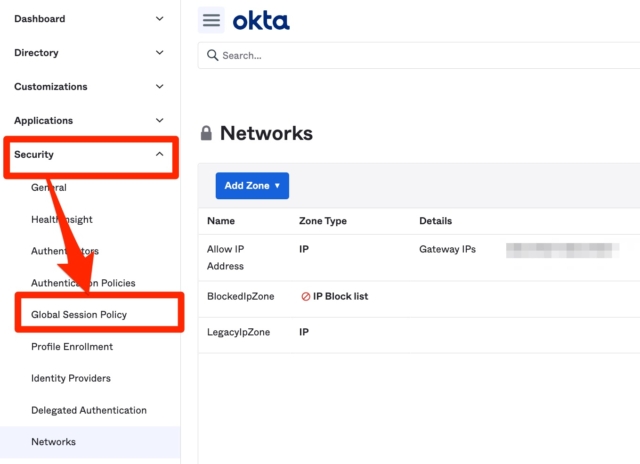Select the Allow IP Address zone row

[x=419, y=258]
